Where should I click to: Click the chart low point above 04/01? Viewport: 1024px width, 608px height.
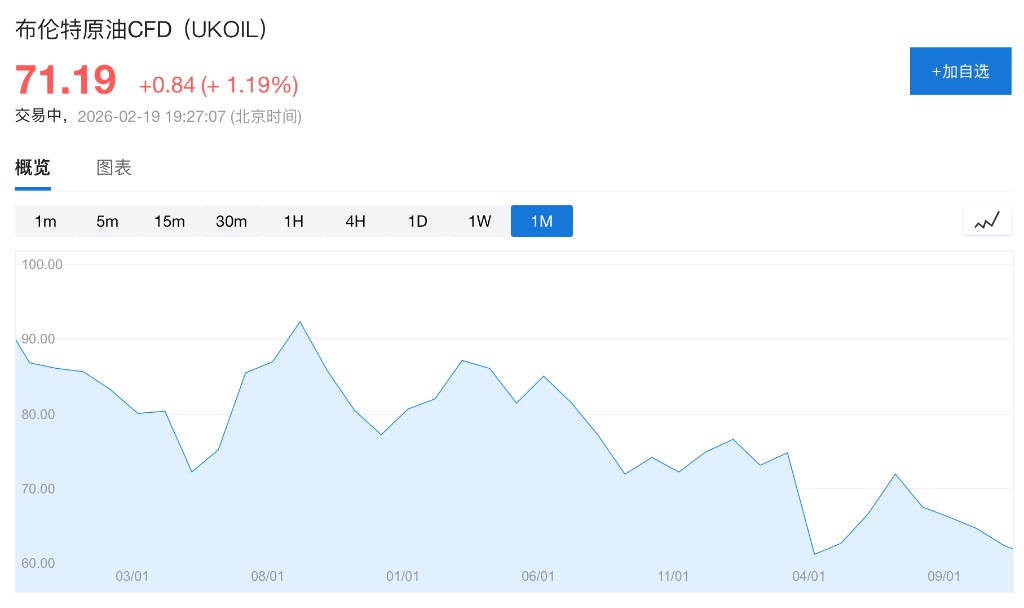815,553
